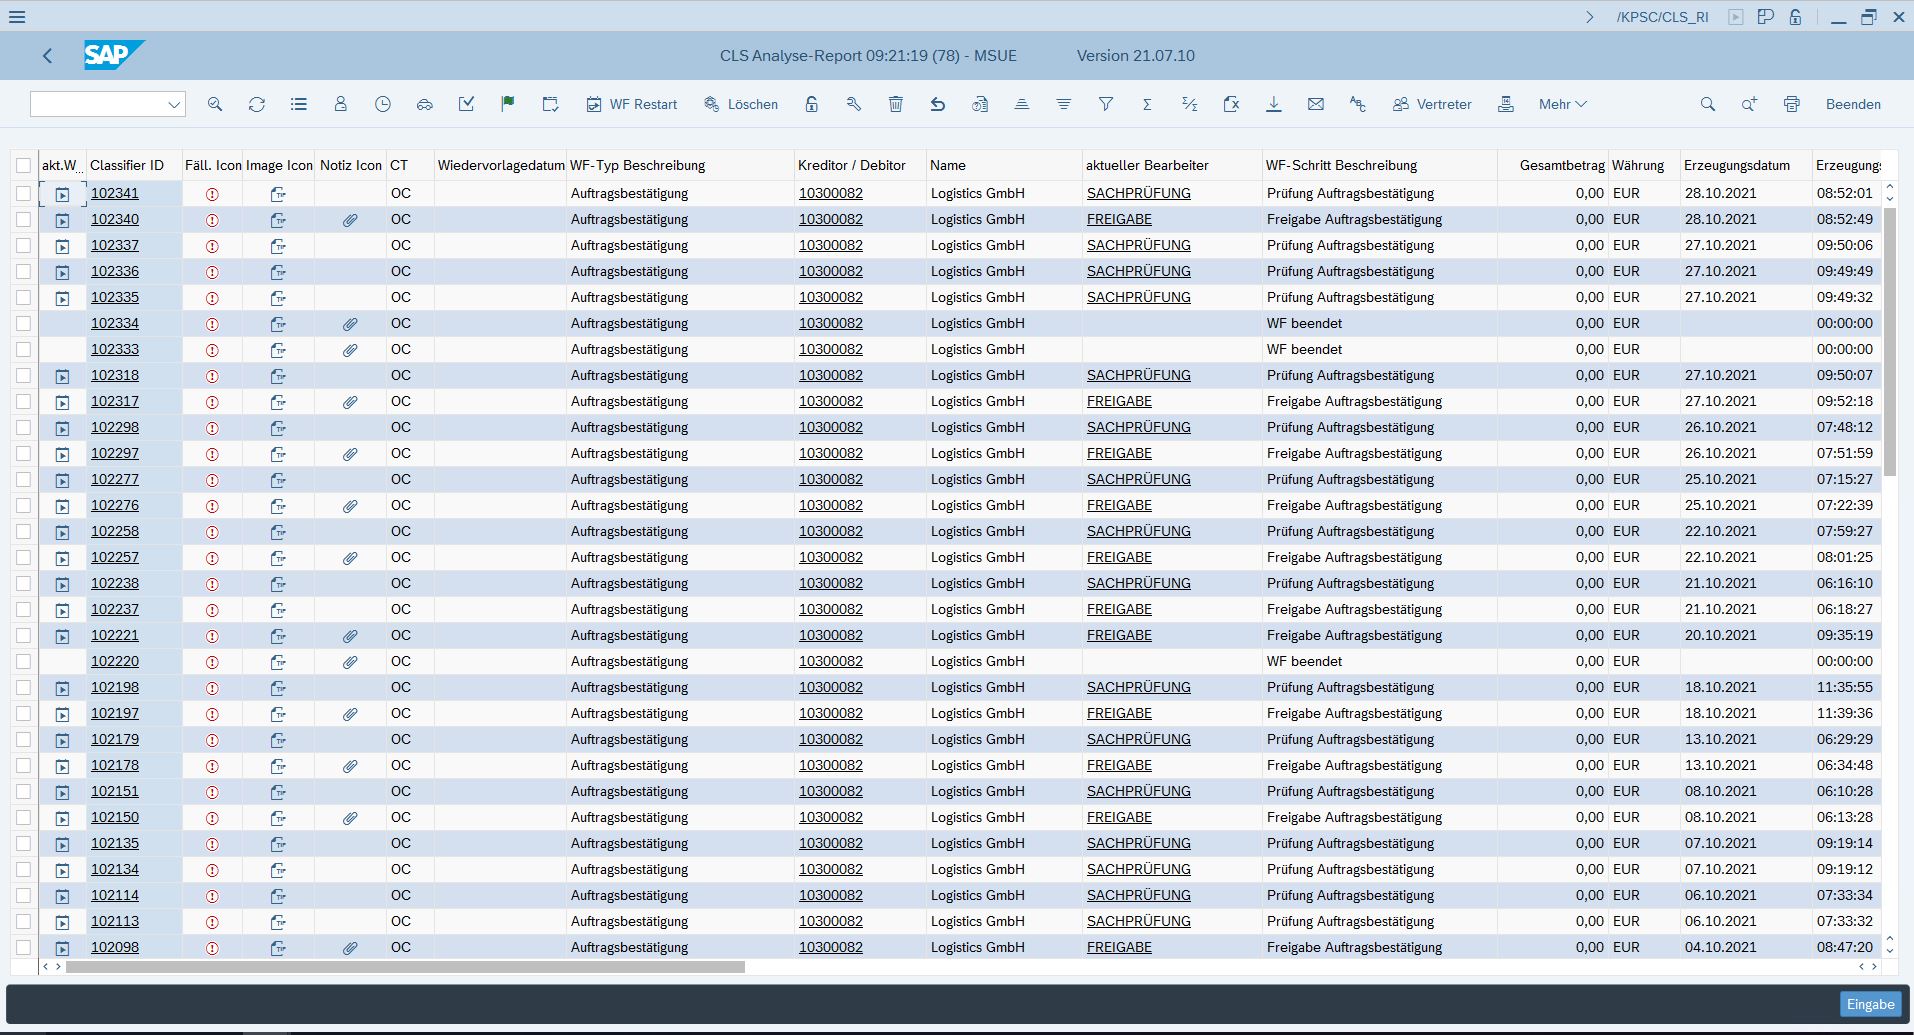
Task: Select the checkbox for row 102179
Action: click(23, 739)
